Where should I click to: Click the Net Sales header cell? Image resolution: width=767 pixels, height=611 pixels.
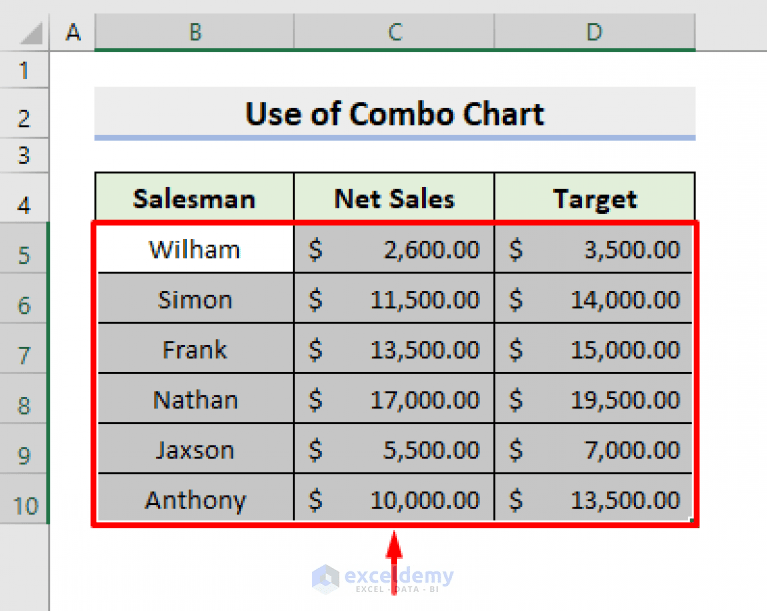coord(394,199)
